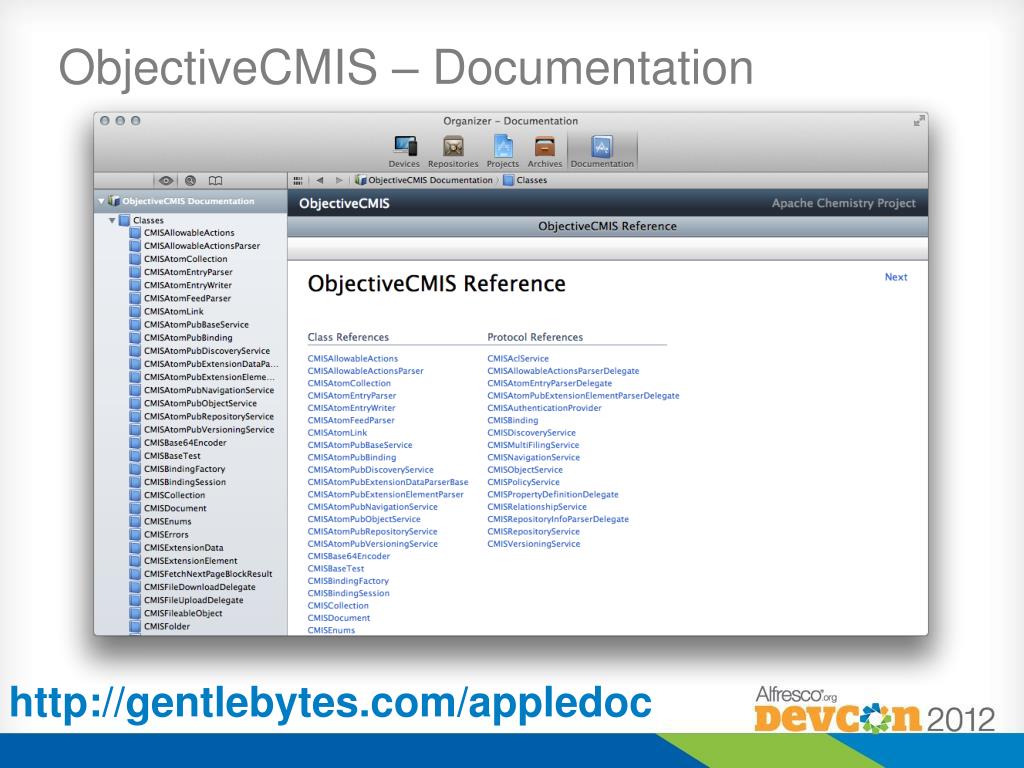
Task: Go forward with the right arrow
Action: 339,180
